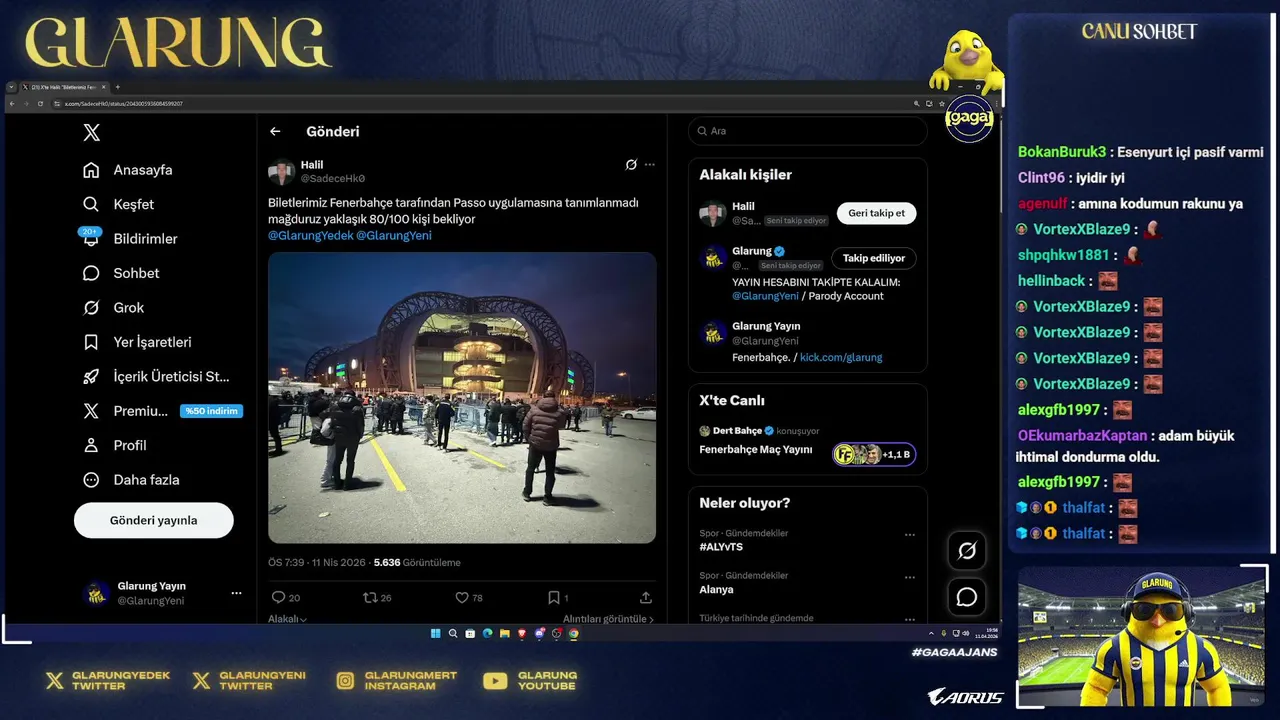Open options dots for Alanya trend

coord(910,577)
